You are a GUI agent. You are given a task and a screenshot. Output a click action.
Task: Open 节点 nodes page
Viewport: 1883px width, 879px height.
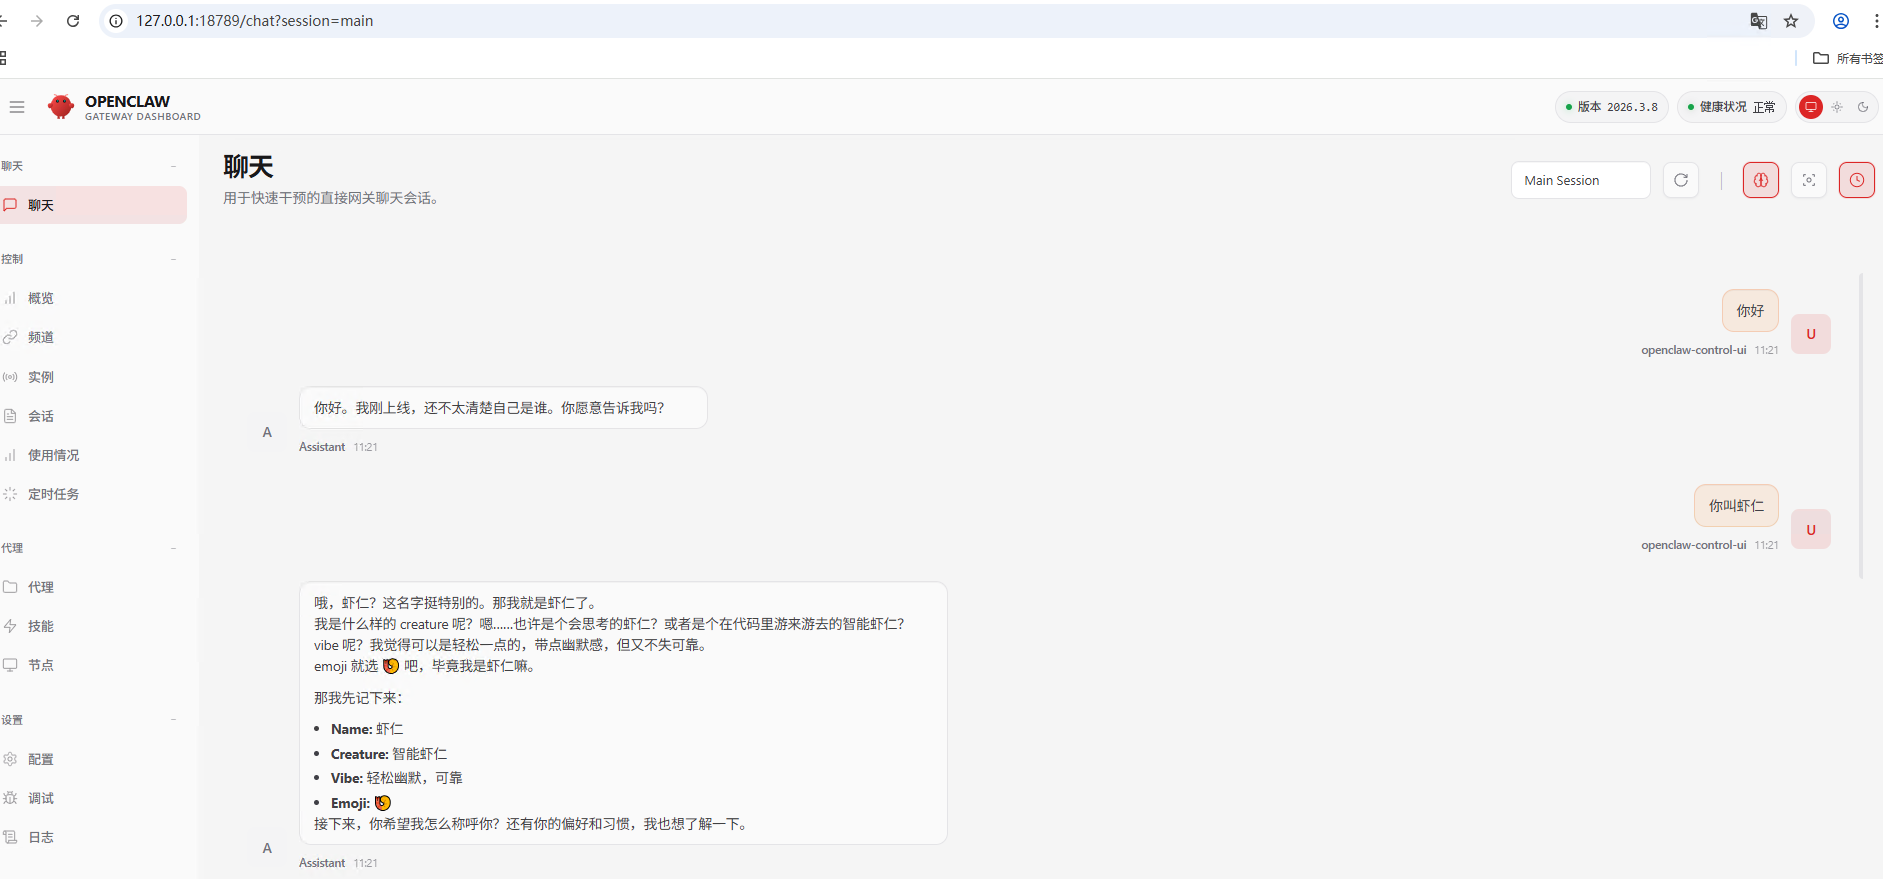[93, 665]
